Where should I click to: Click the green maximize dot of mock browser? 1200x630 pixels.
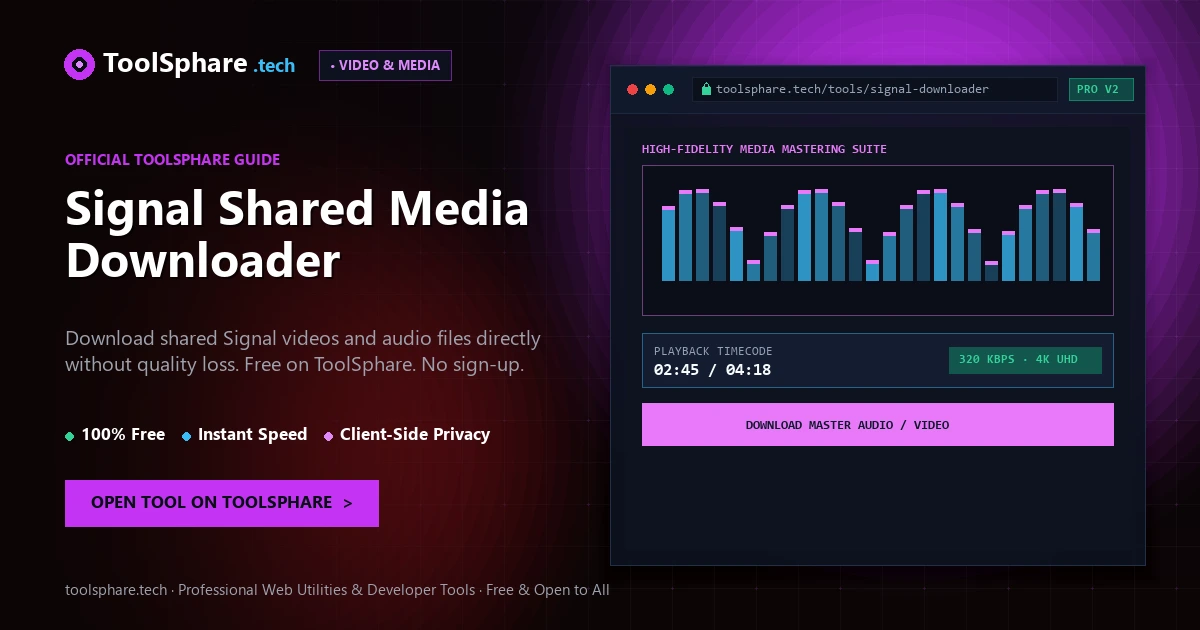pos(668,89)
